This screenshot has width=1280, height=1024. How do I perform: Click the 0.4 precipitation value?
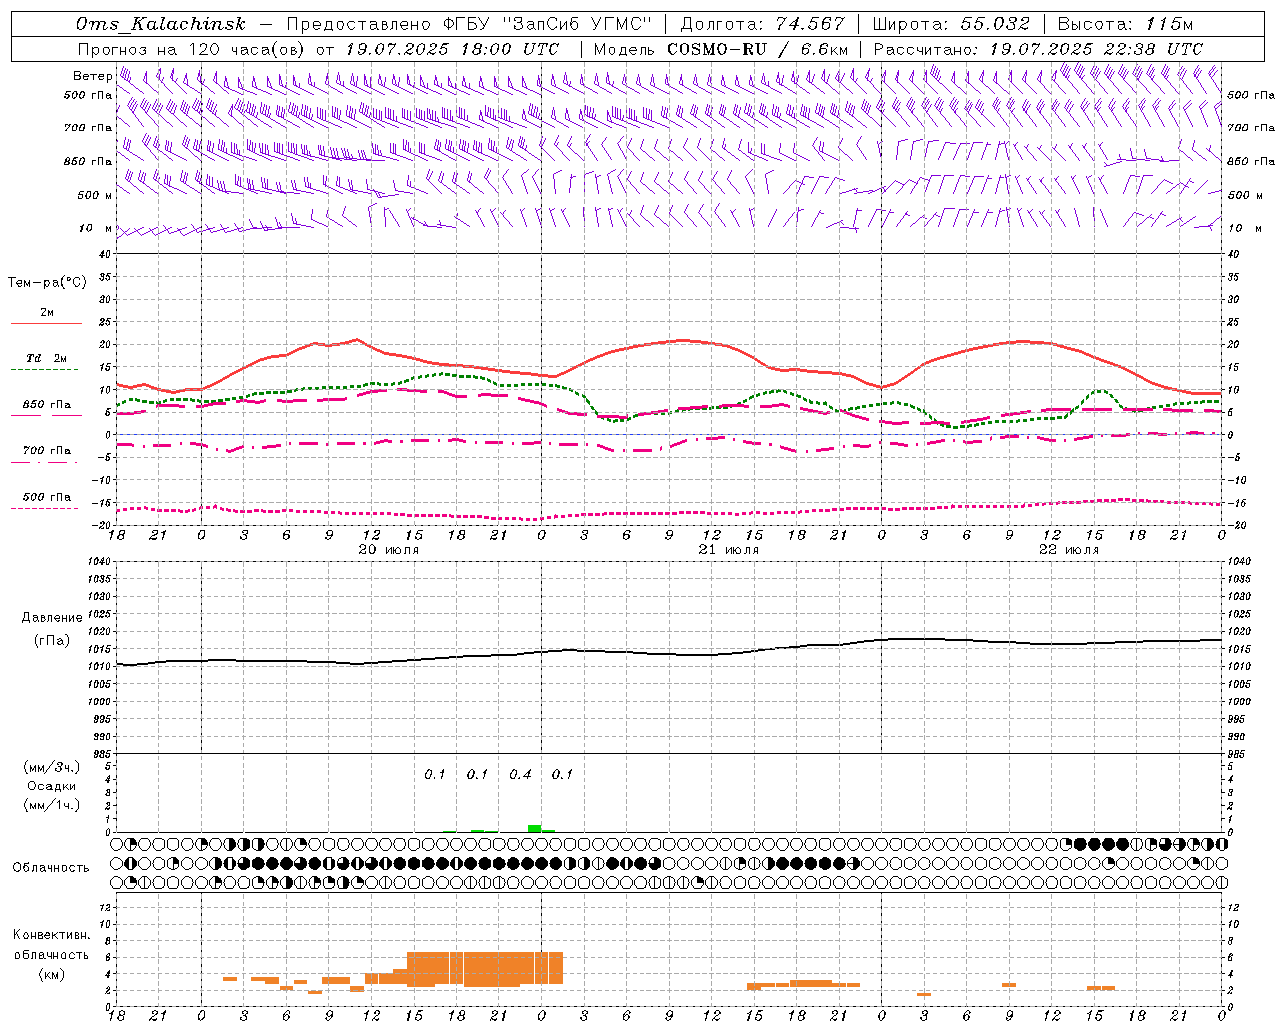pos(520,774)
